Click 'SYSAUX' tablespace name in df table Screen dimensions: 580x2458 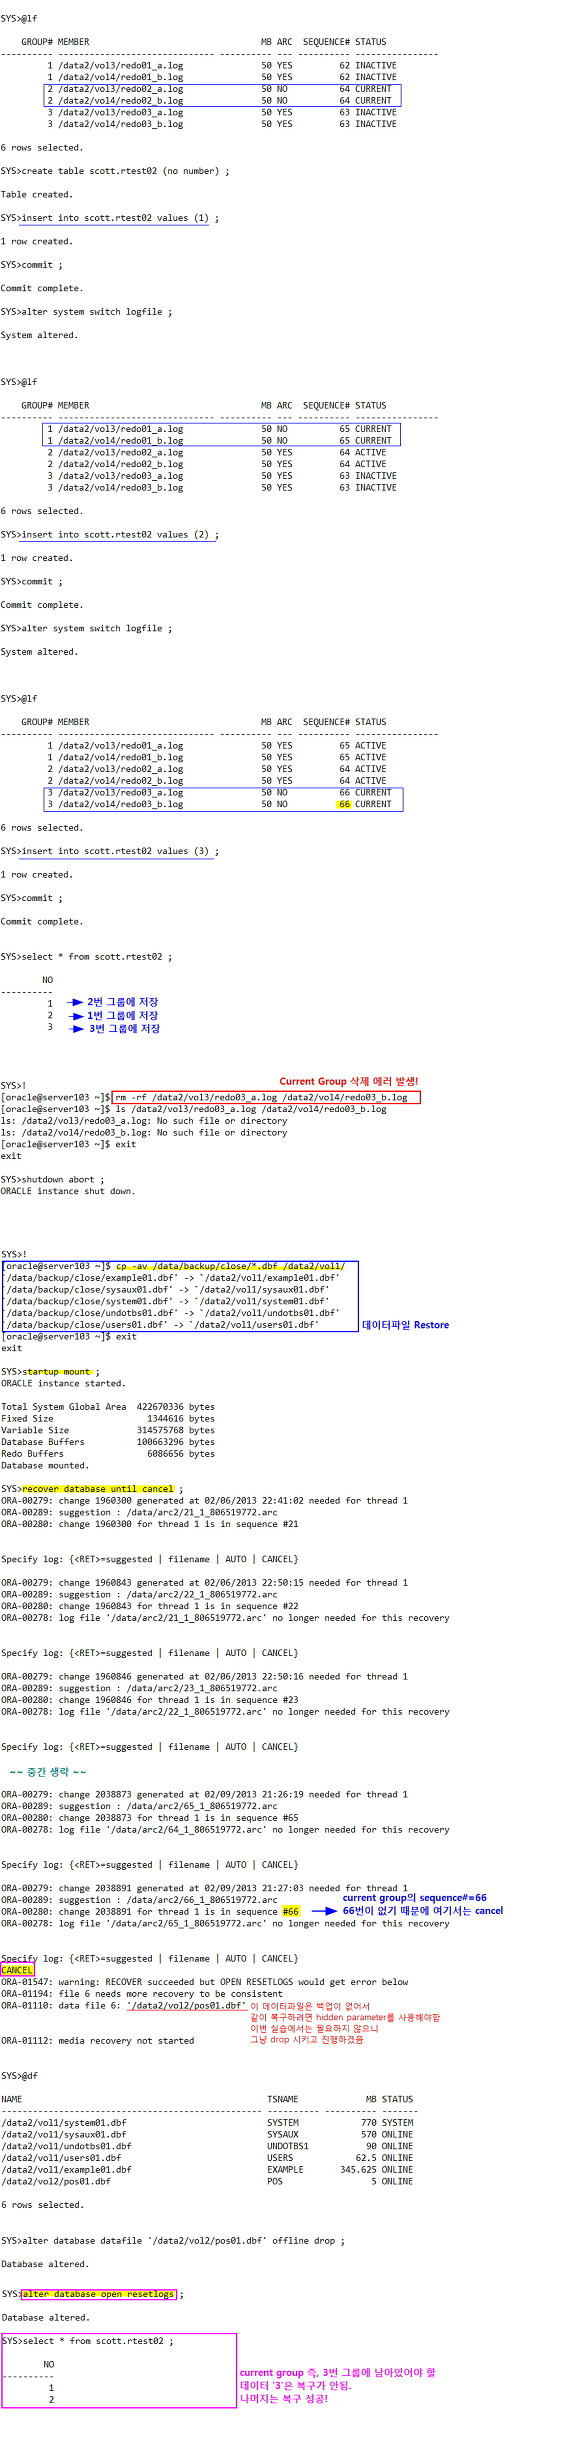click(x=283, y=2136)
